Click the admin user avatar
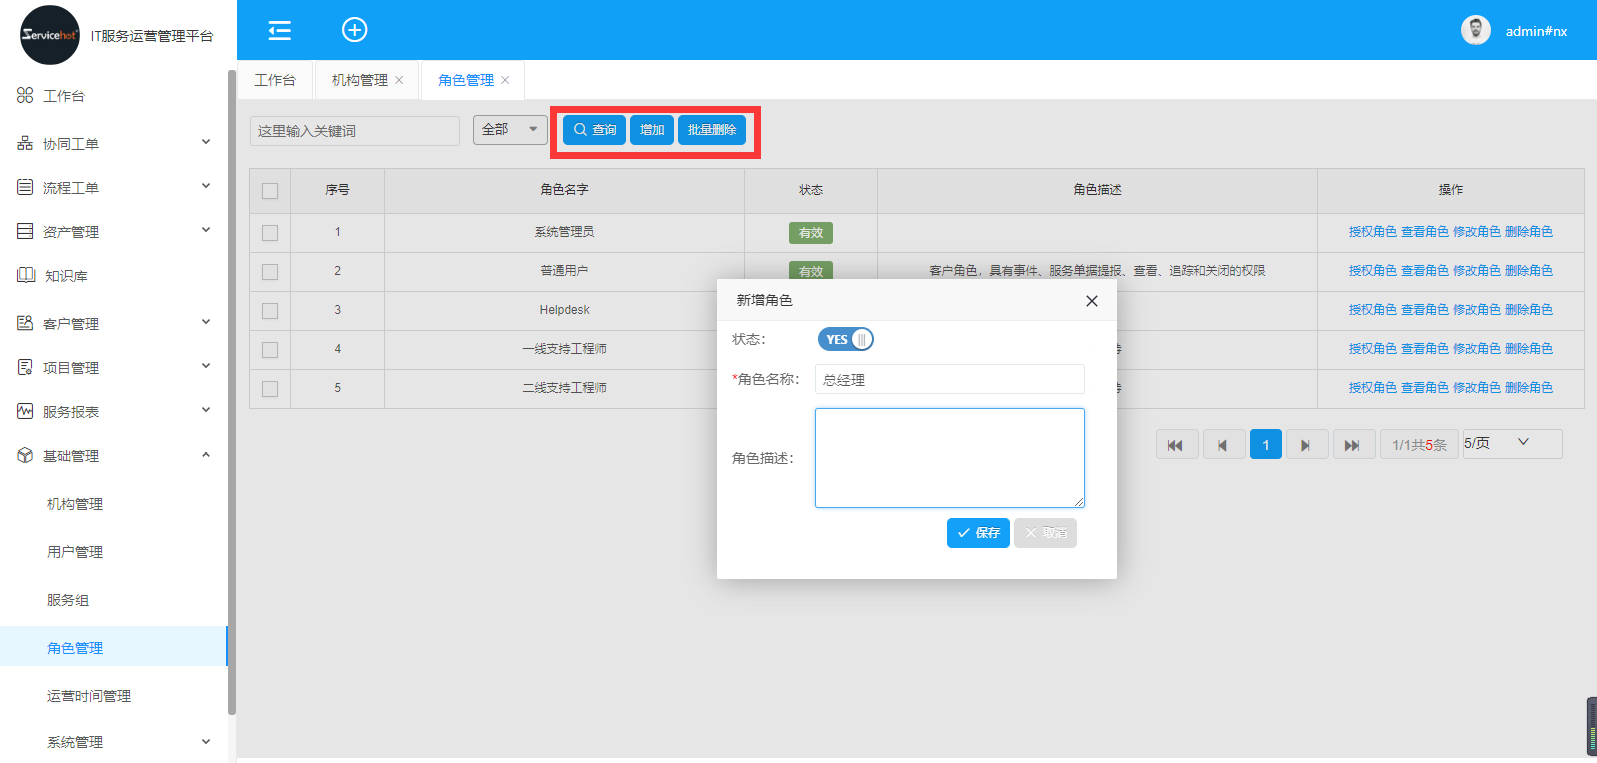The image size is (1597, 763). point(1475,30)
